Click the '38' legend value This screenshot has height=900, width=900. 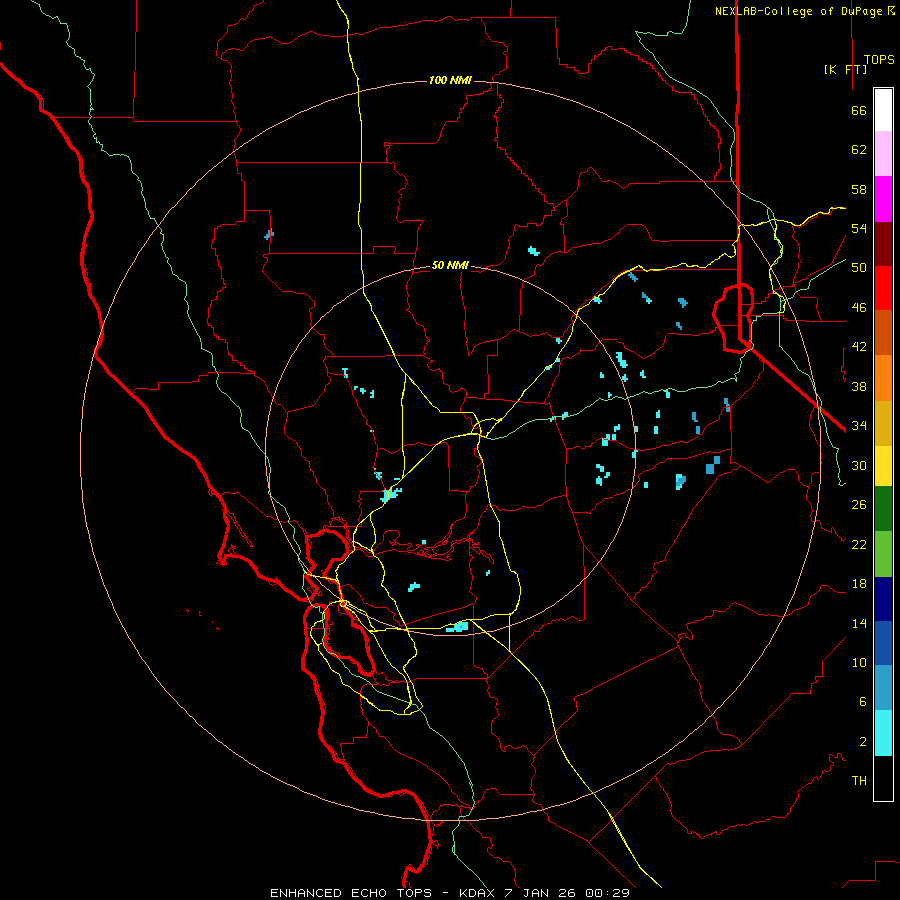tap(859, 386)
